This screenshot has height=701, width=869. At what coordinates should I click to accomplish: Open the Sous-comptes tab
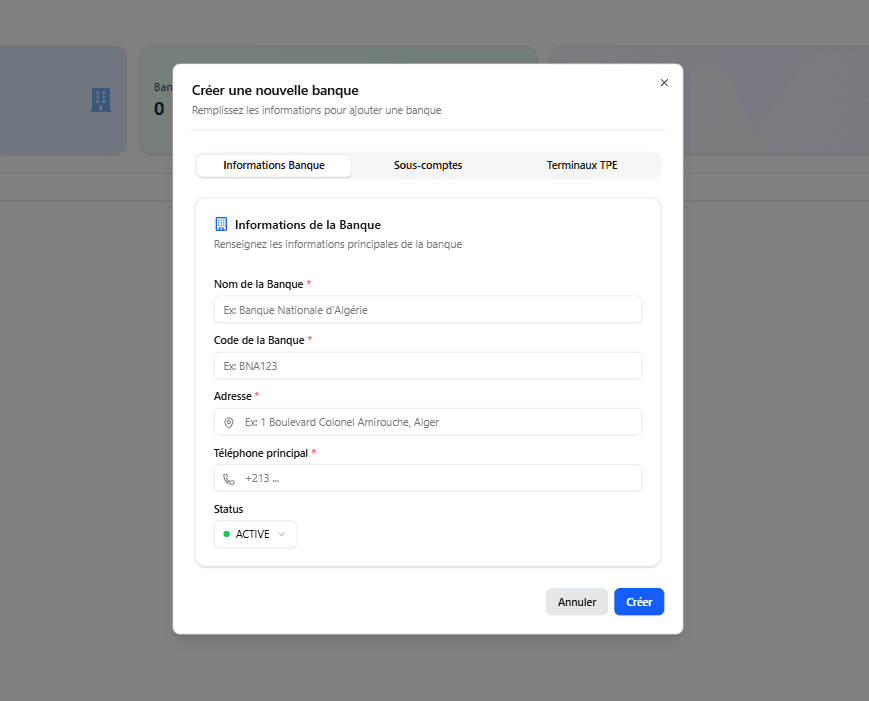[428, 165]
